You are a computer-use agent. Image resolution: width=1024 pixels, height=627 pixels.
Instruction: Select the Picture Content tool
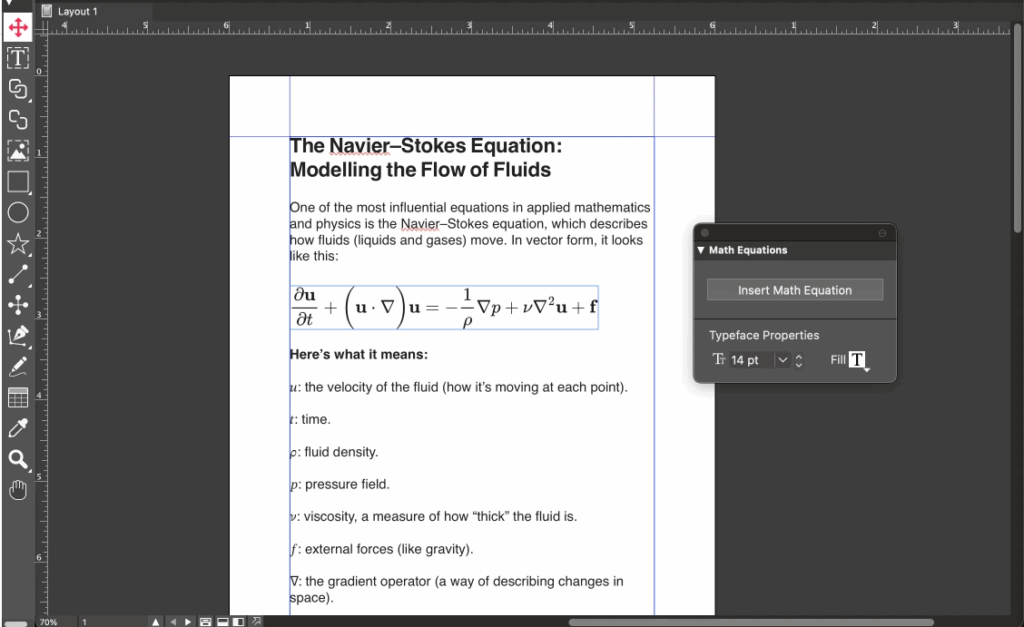coord(17,150)
